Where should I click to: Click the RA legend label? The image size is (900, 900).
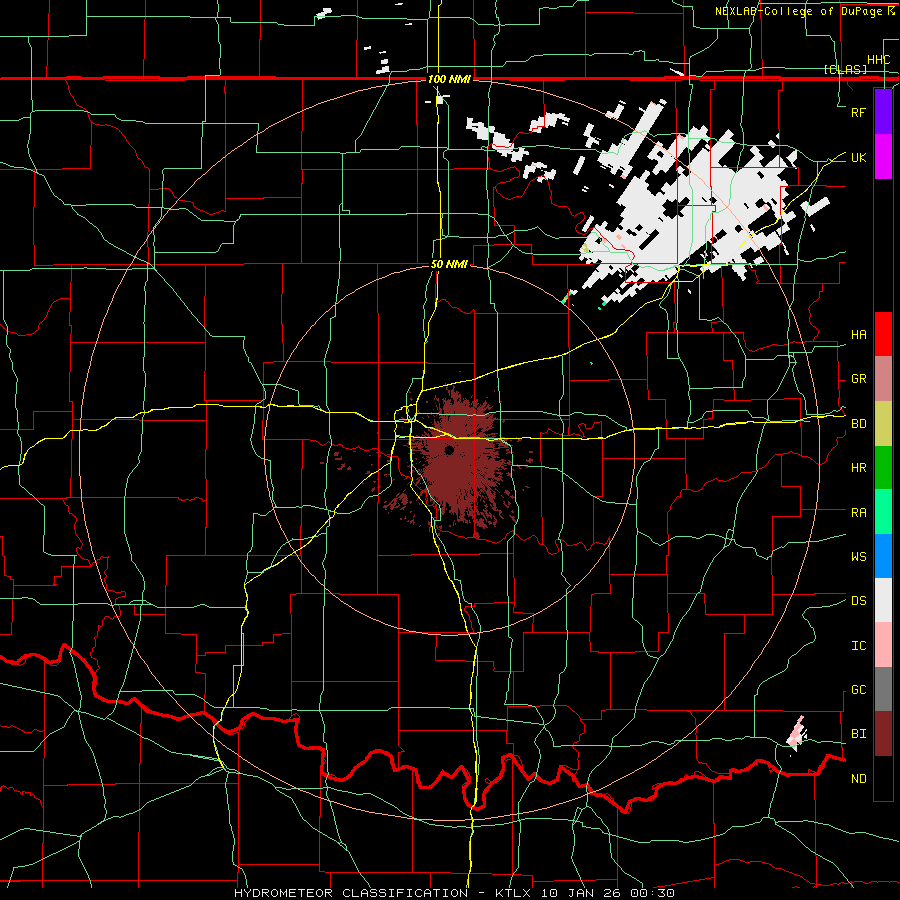858,512
